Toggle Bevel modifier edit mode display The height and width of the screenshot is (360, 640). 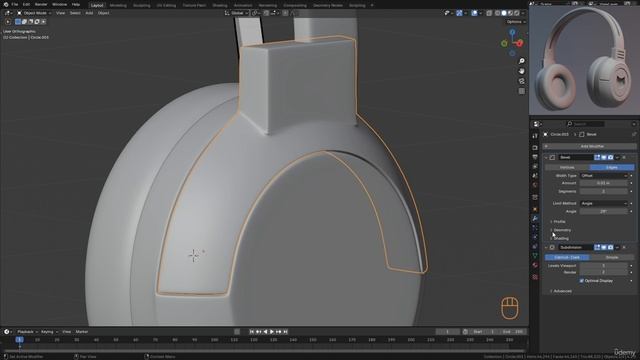click(x=597, y=157)
